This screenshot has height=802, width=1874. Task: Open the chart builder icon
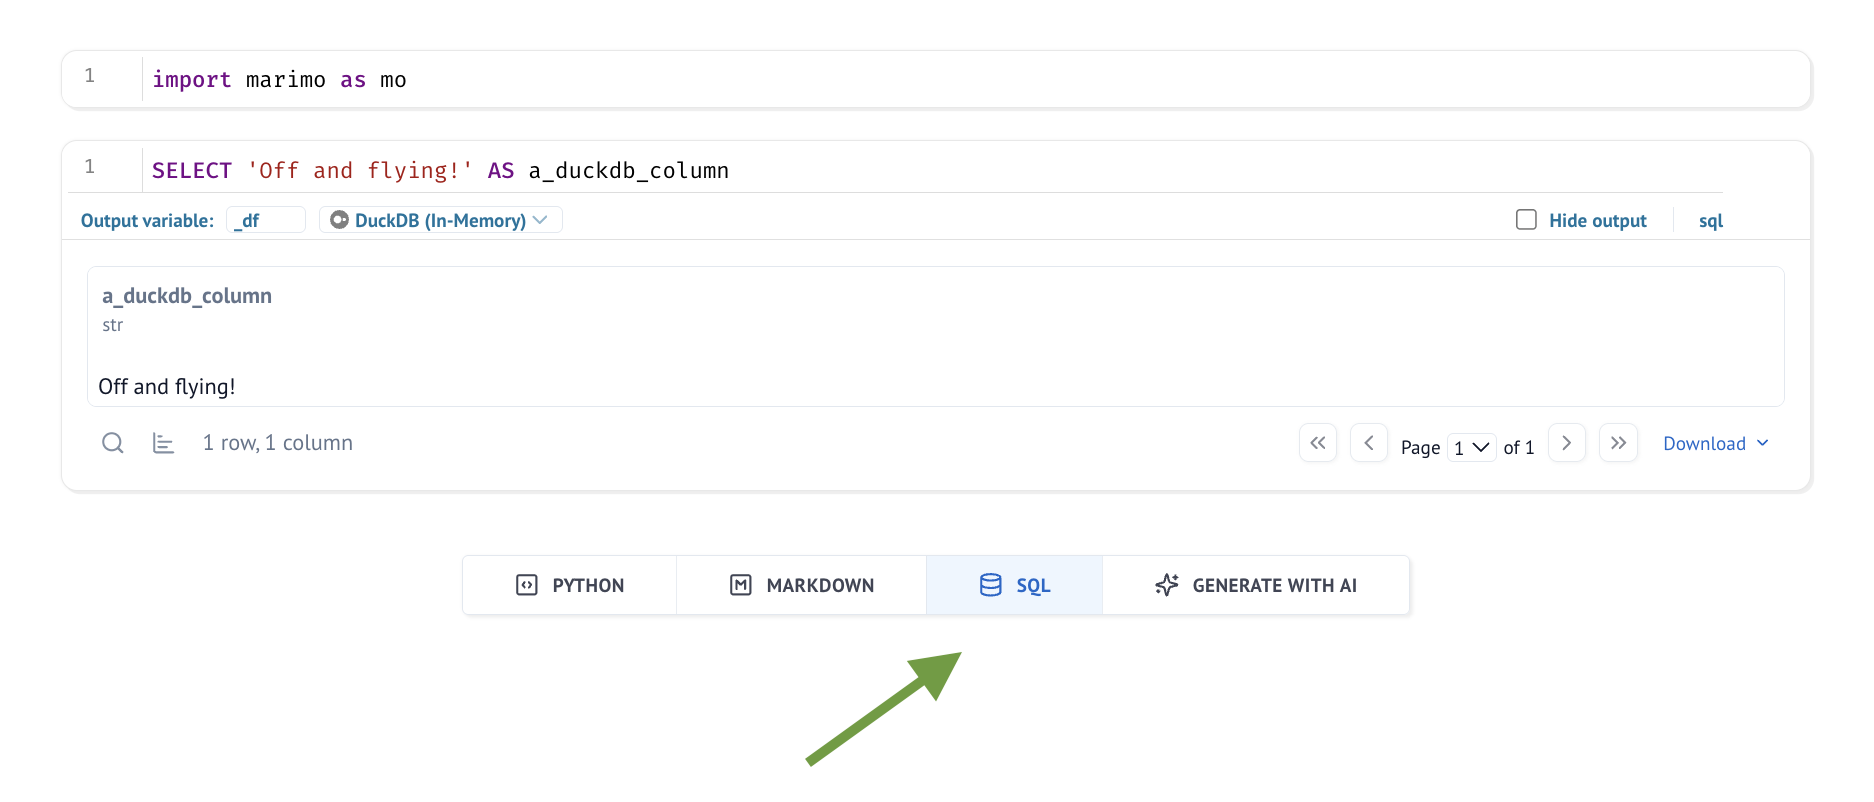point(163,443)
